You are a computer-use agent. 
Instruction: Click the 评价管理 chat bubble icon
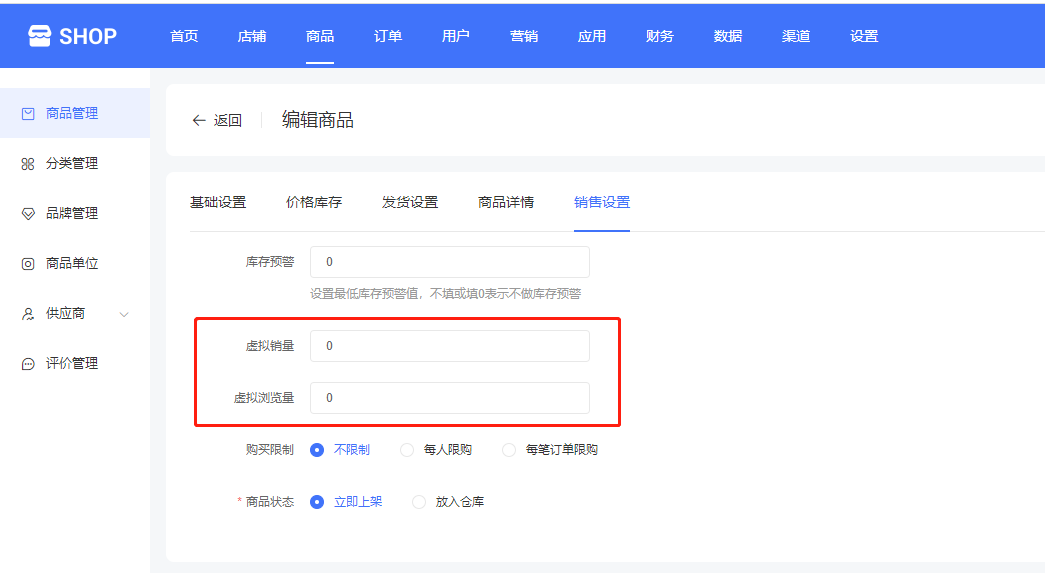click(28, 364)
